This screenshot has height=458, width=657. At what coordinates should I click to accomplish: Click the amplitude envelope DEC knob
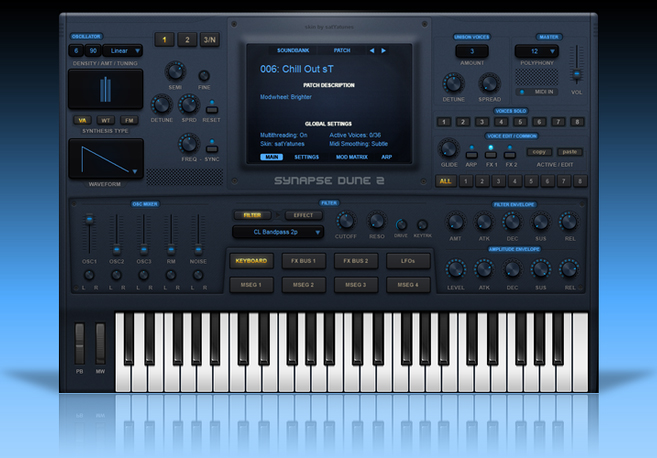(512, 269)
